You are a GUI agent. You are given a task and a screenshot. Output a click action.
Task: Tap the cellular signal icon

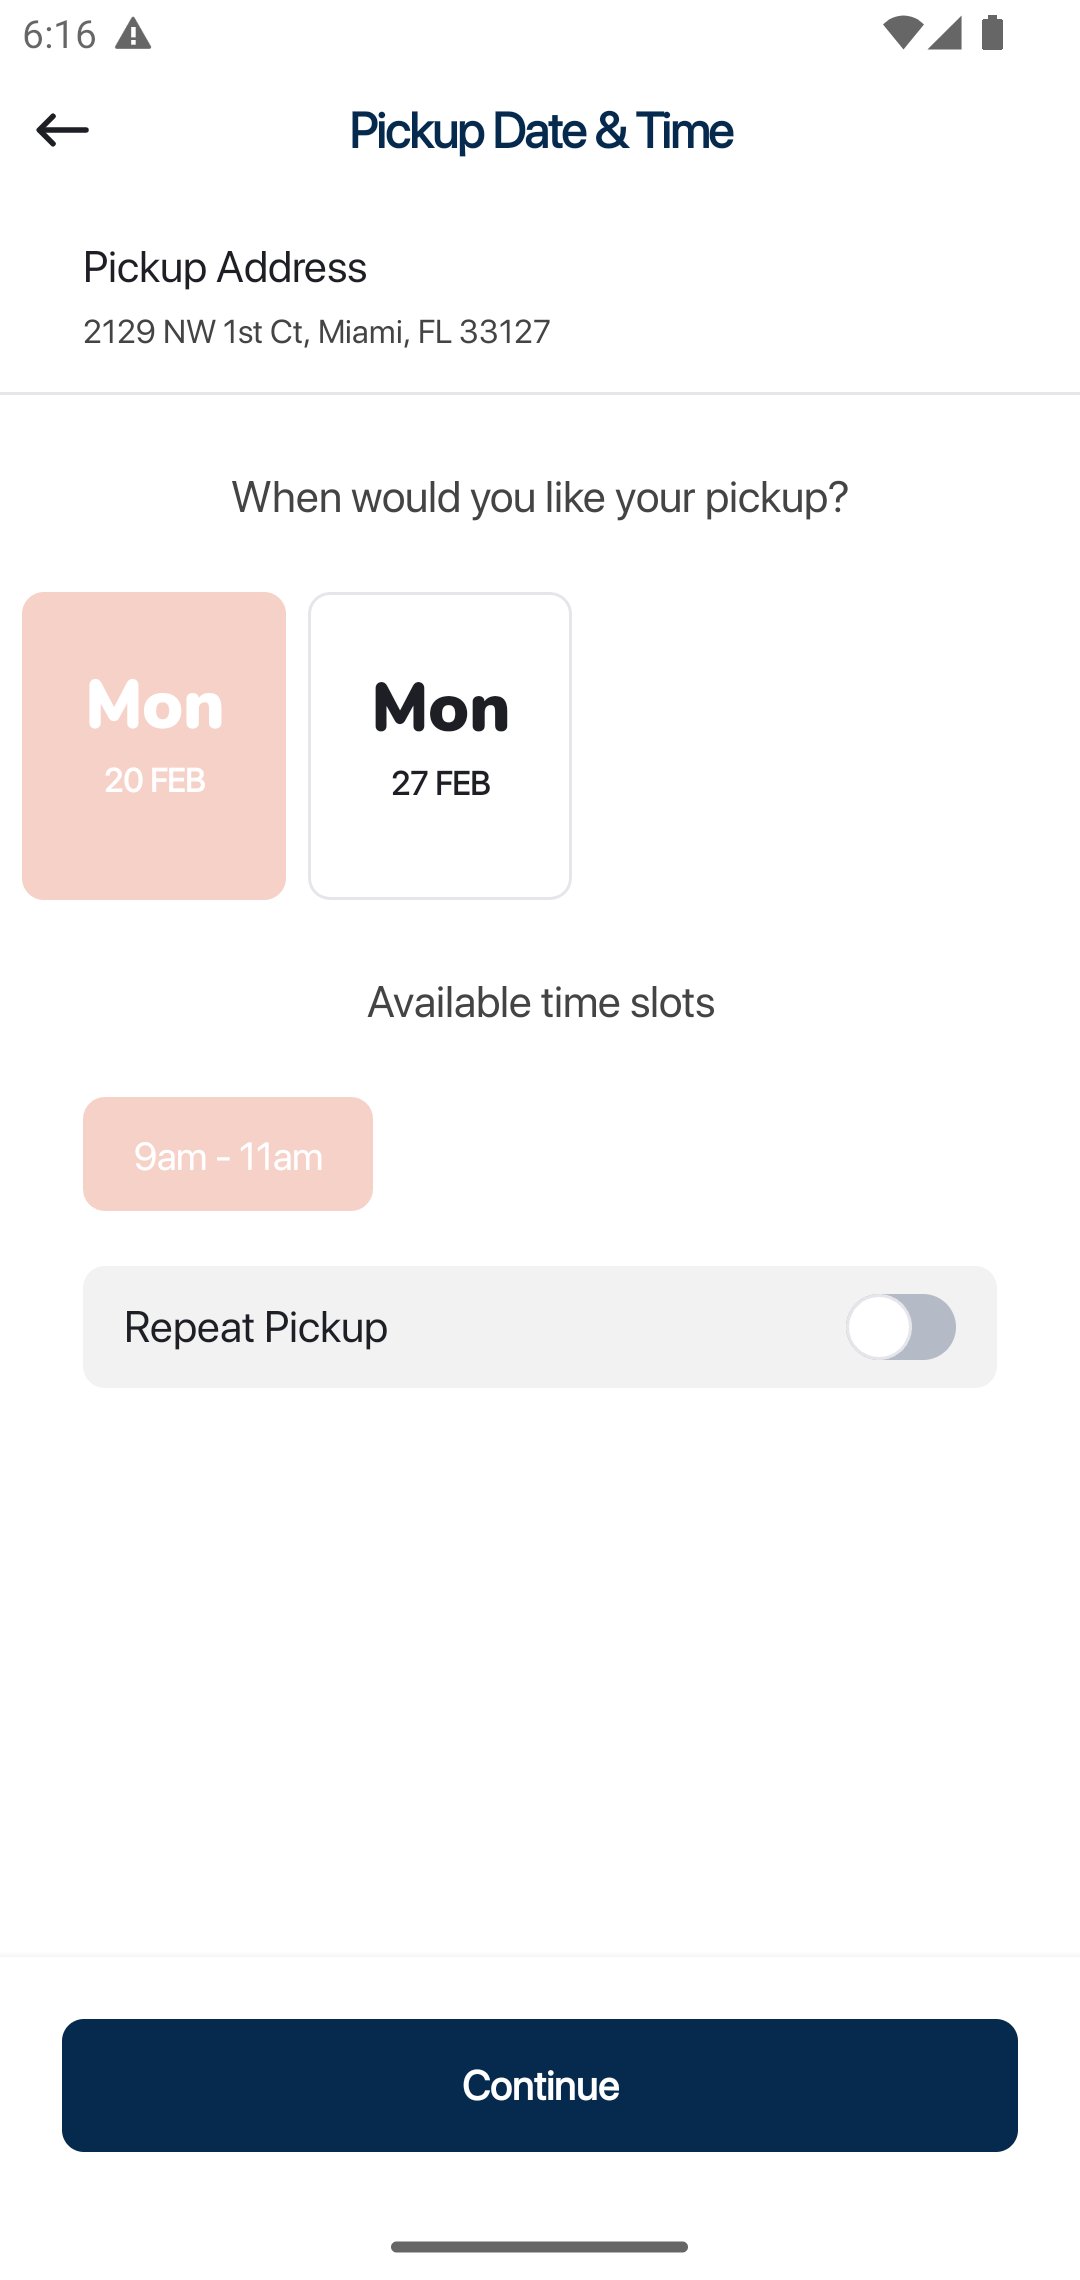944,33
